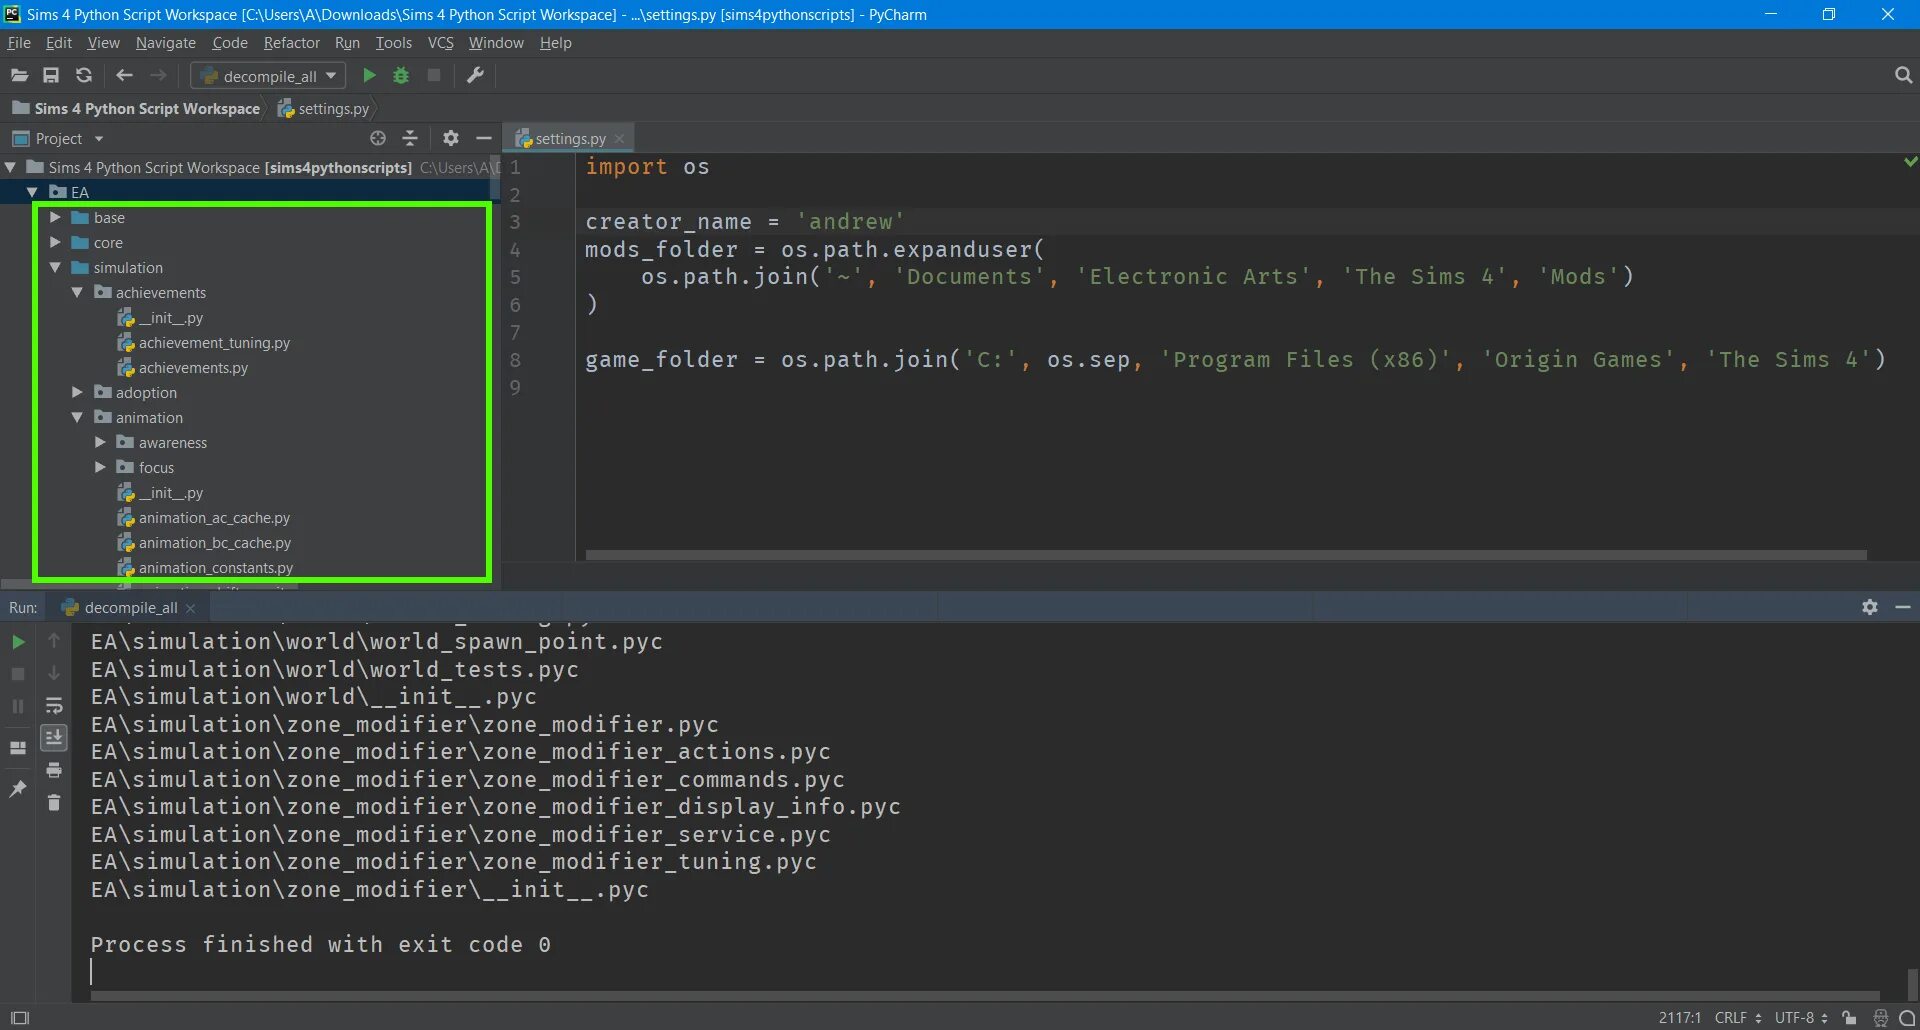Run decompile_all with the green toolbar play icon
Image resolution: width=1920 pixels, height=1030 pixels.
[x=369, y=76]
